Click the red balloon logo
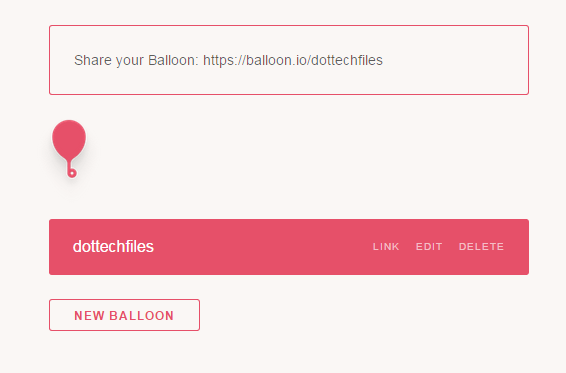The image size is (566, 373). pyautogui.click(x=69, y=149)
